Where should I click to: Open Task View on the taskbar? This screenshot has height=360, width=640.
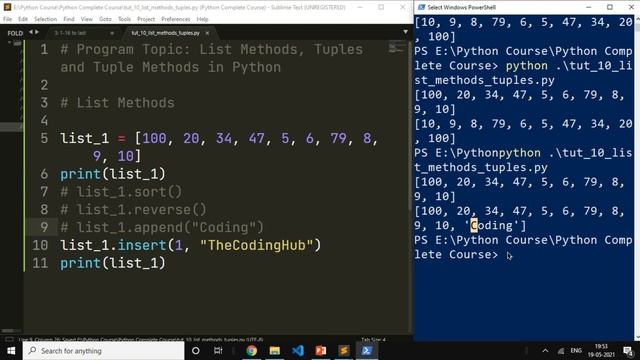[218, 351]
